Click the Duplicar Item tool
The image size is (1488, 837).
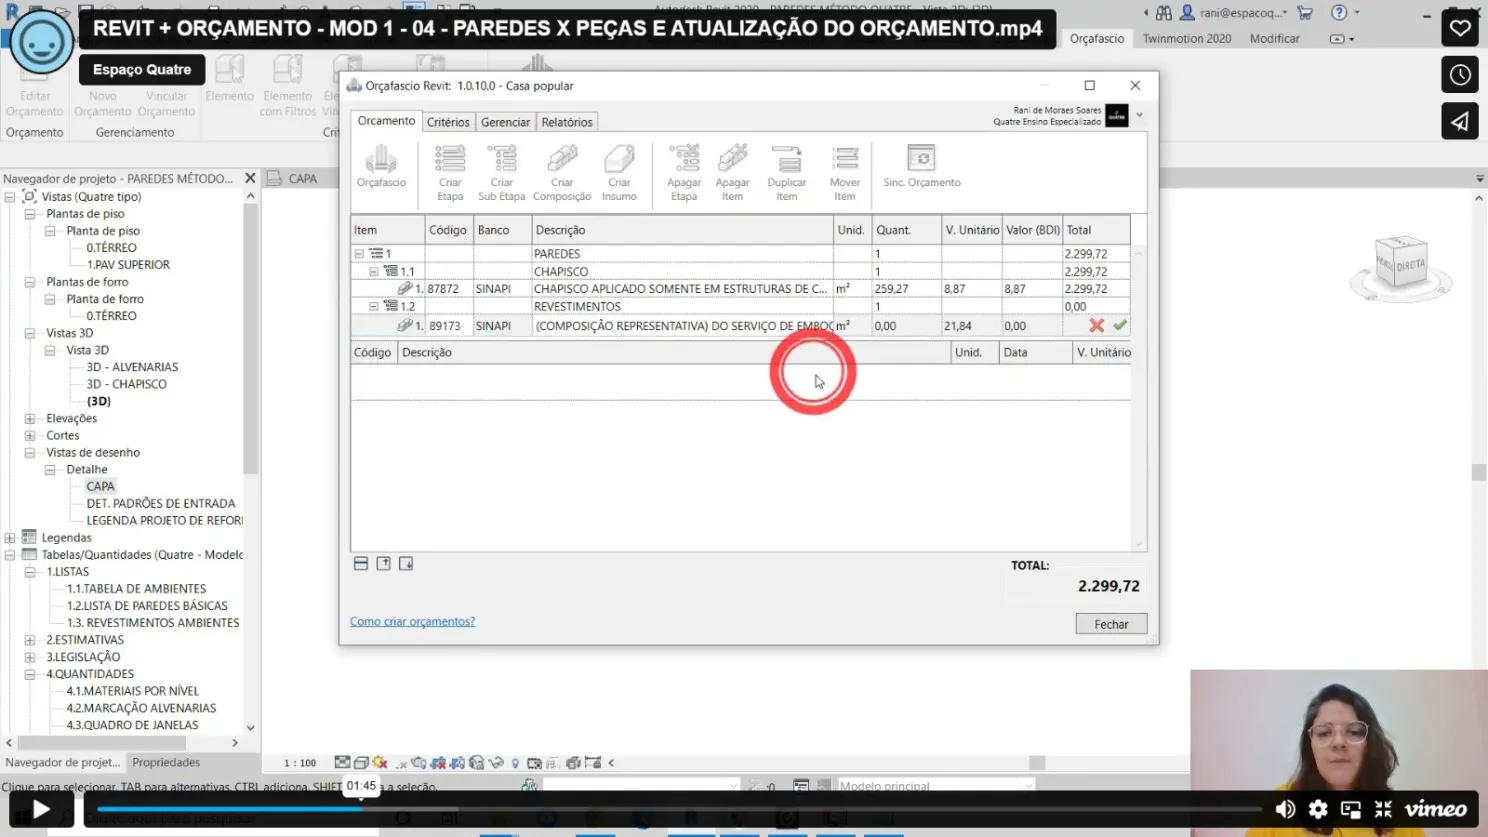click(x=787, y=173)
